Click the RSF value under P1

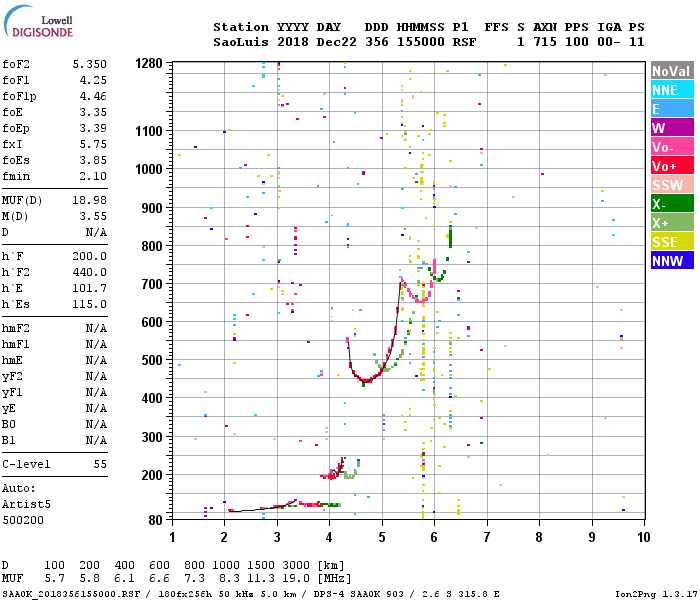pyautogui.click(x=464, y=42)
